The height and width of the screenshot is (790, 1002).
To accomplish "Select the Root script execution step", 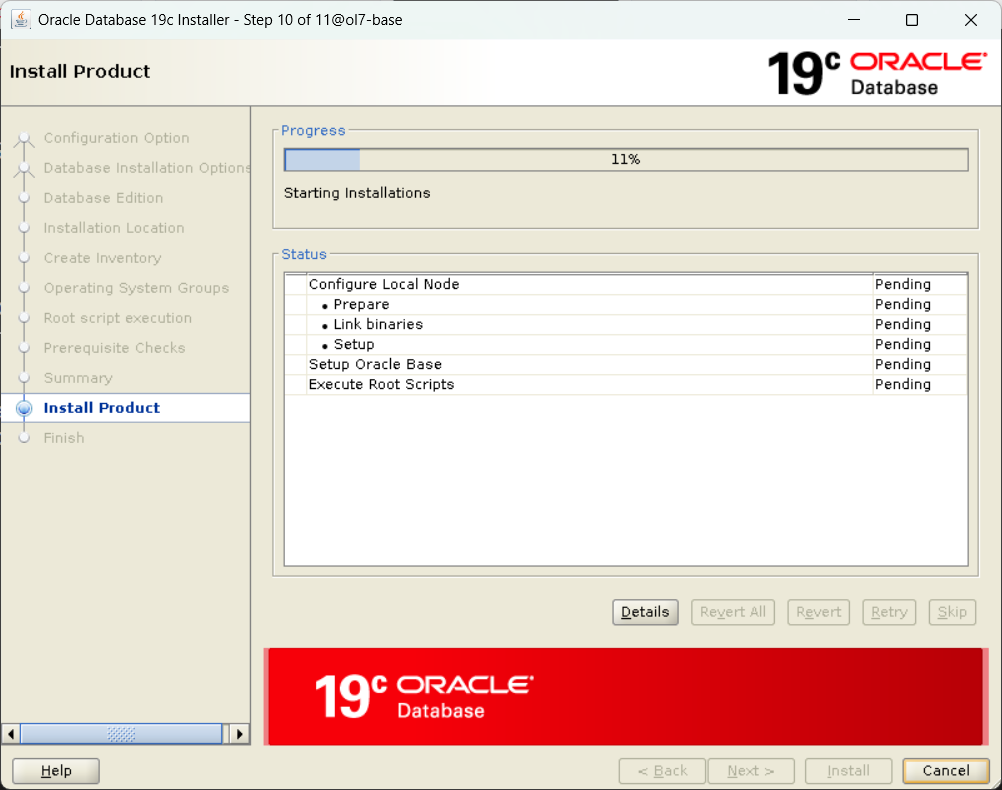I will (118, 318).
